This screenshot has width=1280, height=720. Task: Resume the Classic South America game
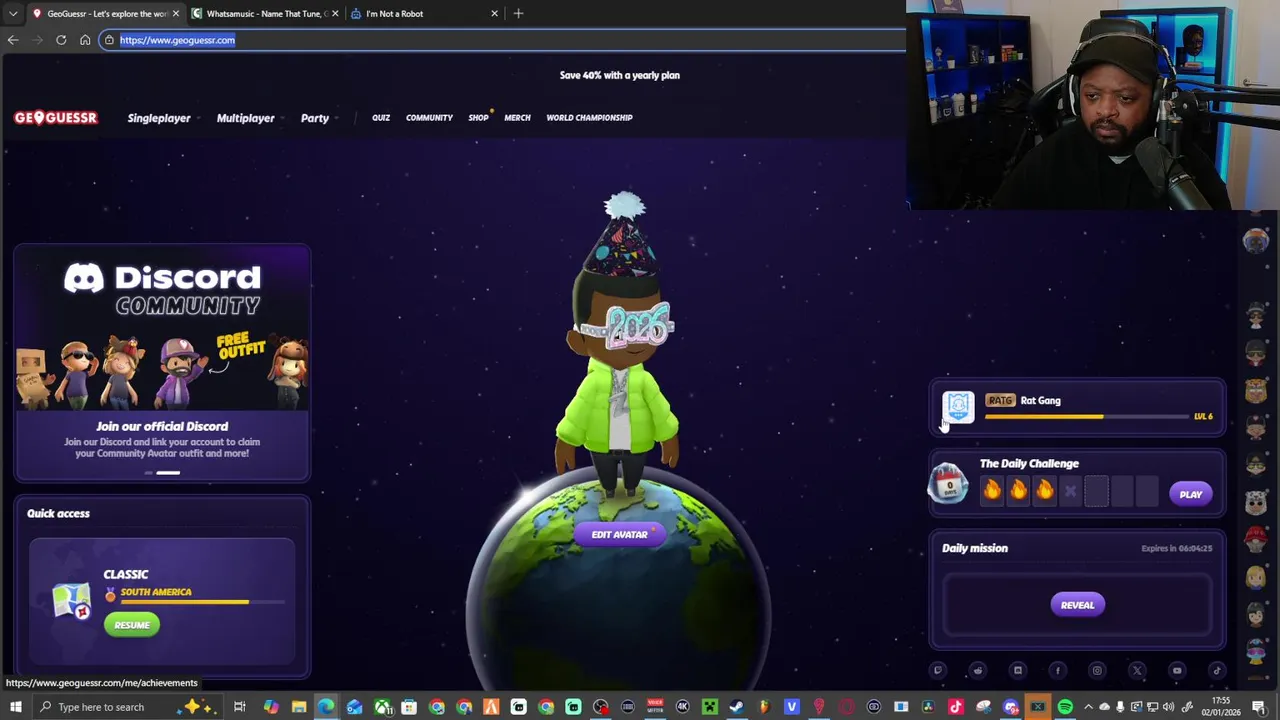(132, 625)
